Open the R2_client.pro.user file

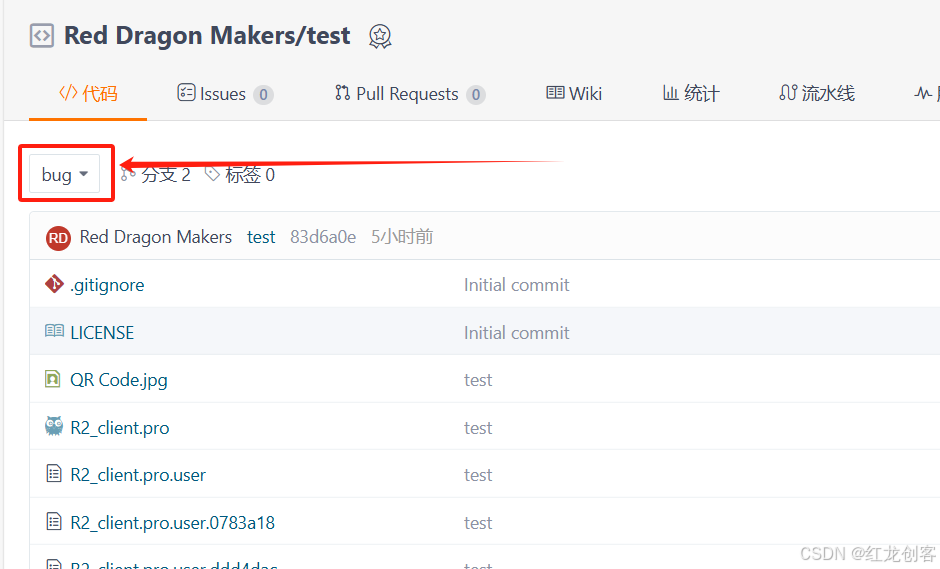coord(138,475)
